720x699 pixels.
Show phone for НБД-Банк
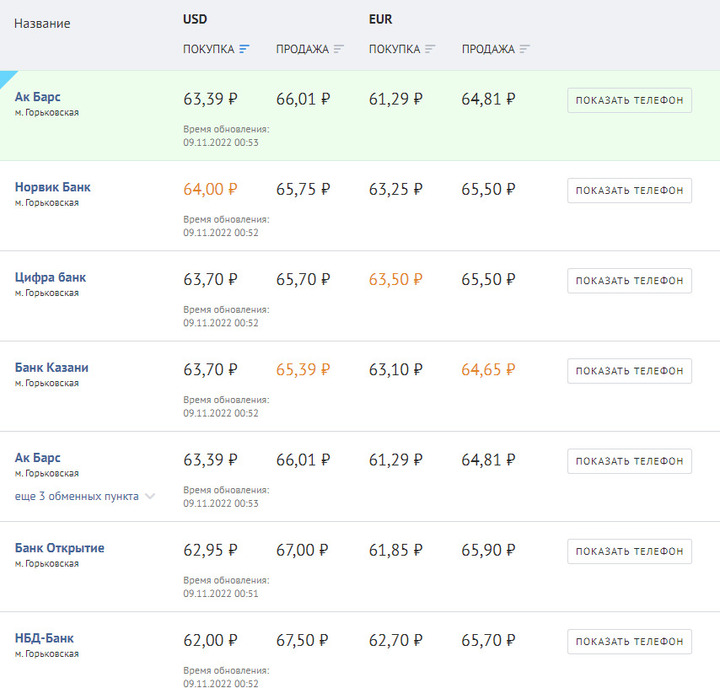[x=630, y=641]
